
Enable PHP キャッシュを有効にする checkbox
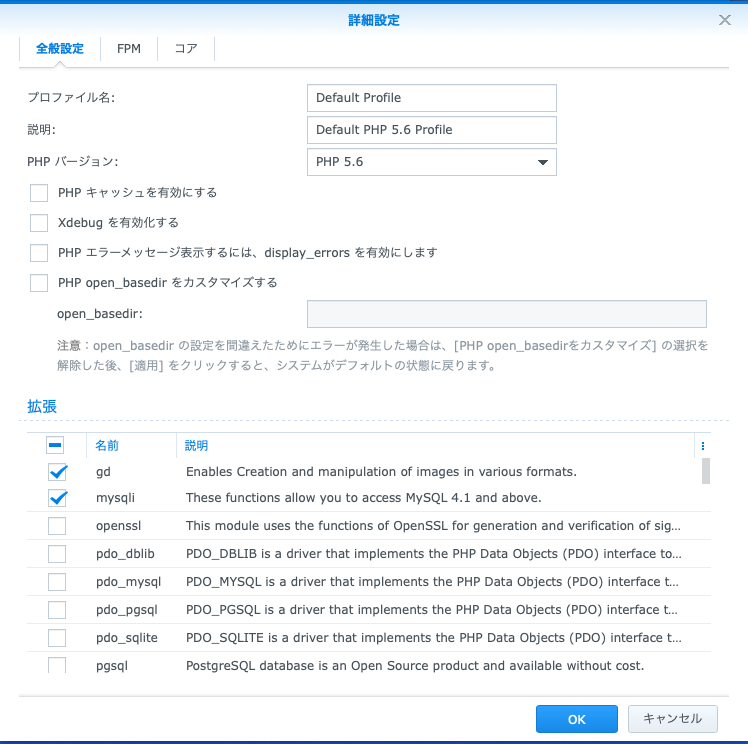39,193
